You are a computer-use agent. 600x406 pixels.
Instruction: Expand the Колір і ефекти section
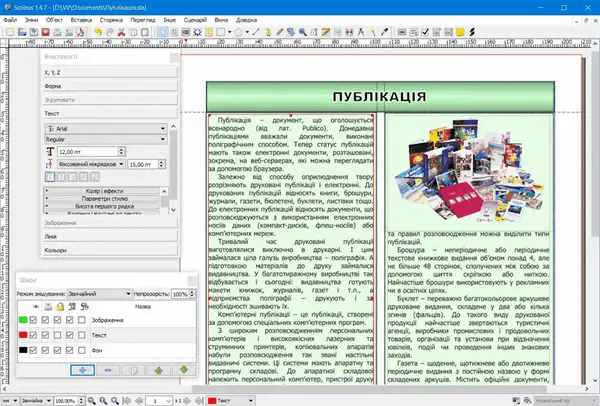pos(102,191)
